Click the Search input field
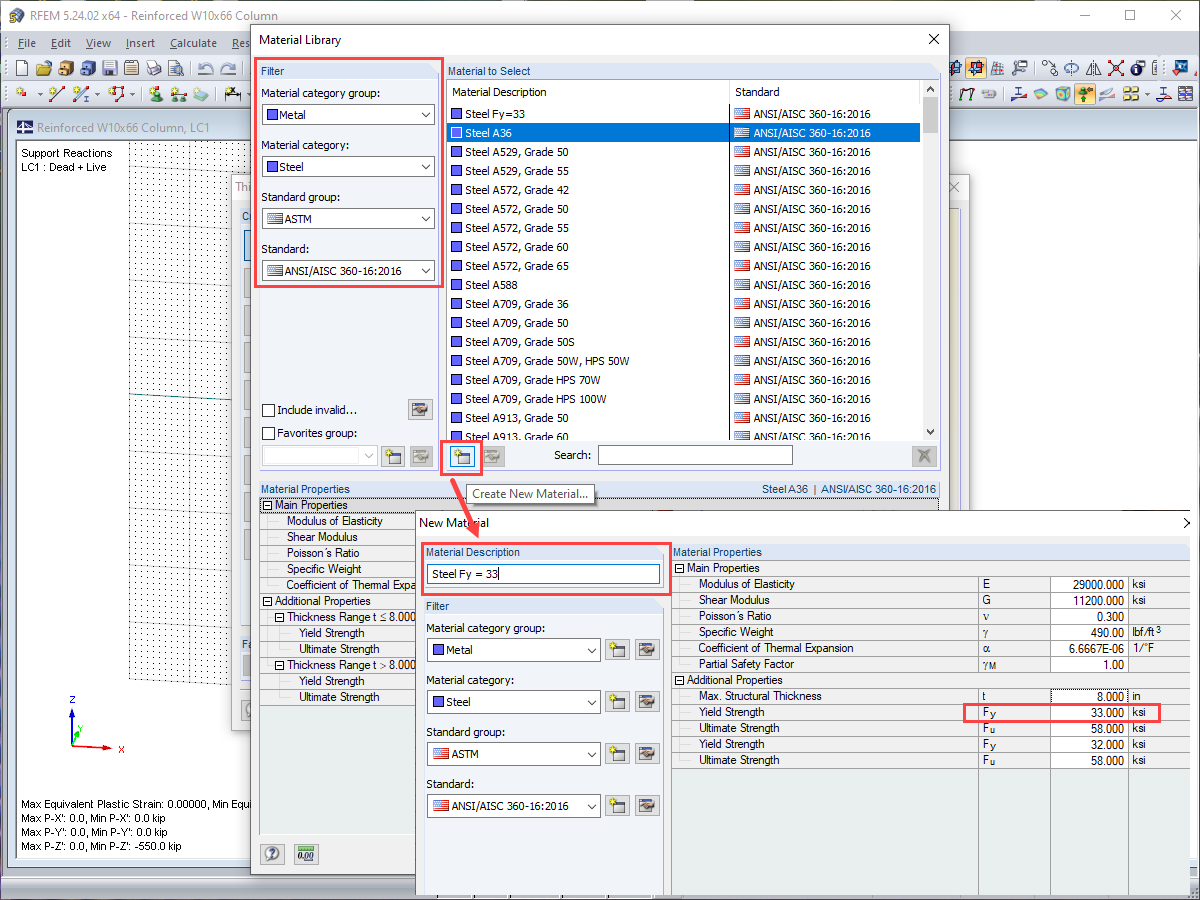1200x900 pixels. coord(695,455)
